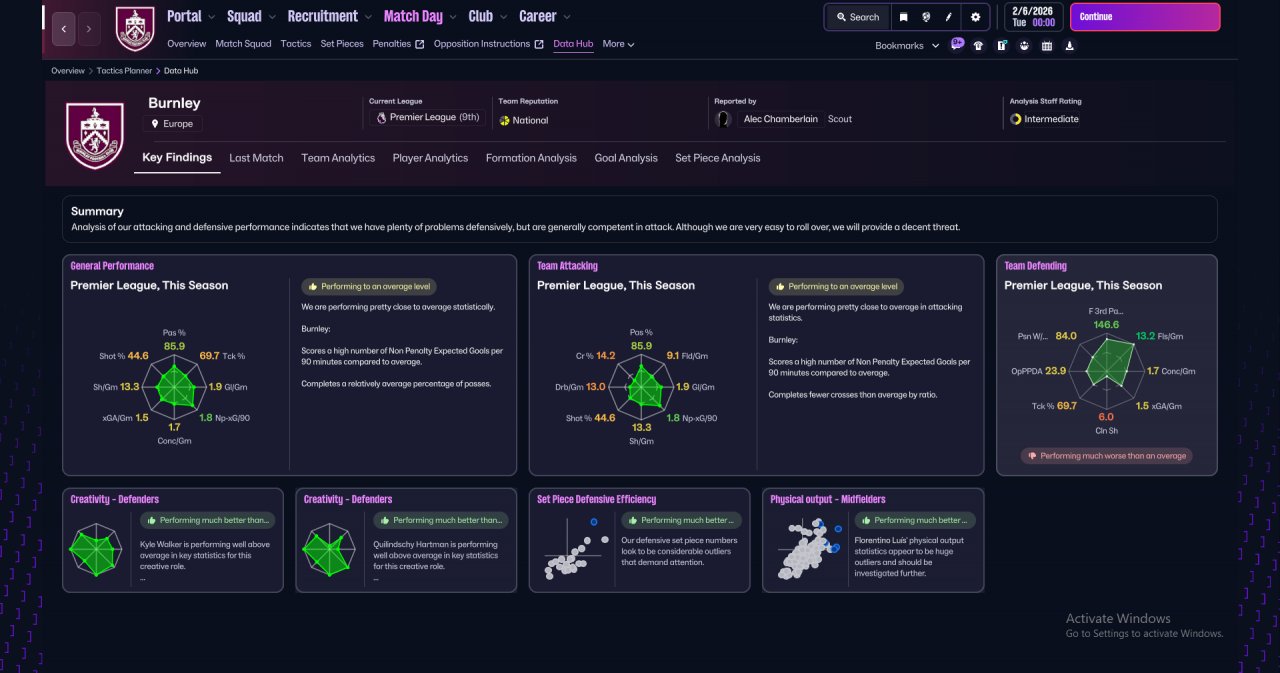Switch to Formation Analysis tab
The width and height of the screenshot is (1280, 673).
click(x=531, y=158)
